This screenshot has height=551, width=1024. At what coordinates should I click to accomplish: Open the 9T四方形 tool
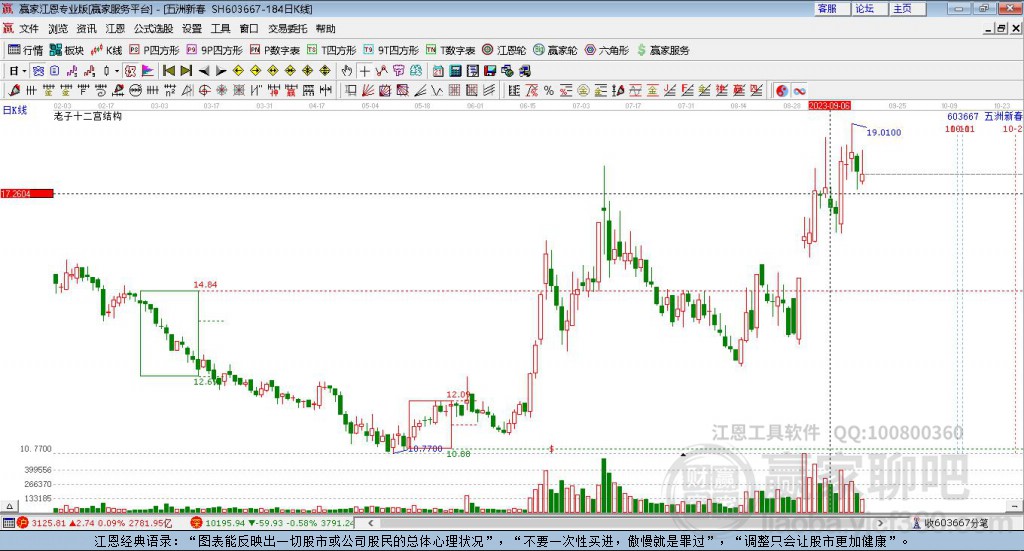click(391, 50)
